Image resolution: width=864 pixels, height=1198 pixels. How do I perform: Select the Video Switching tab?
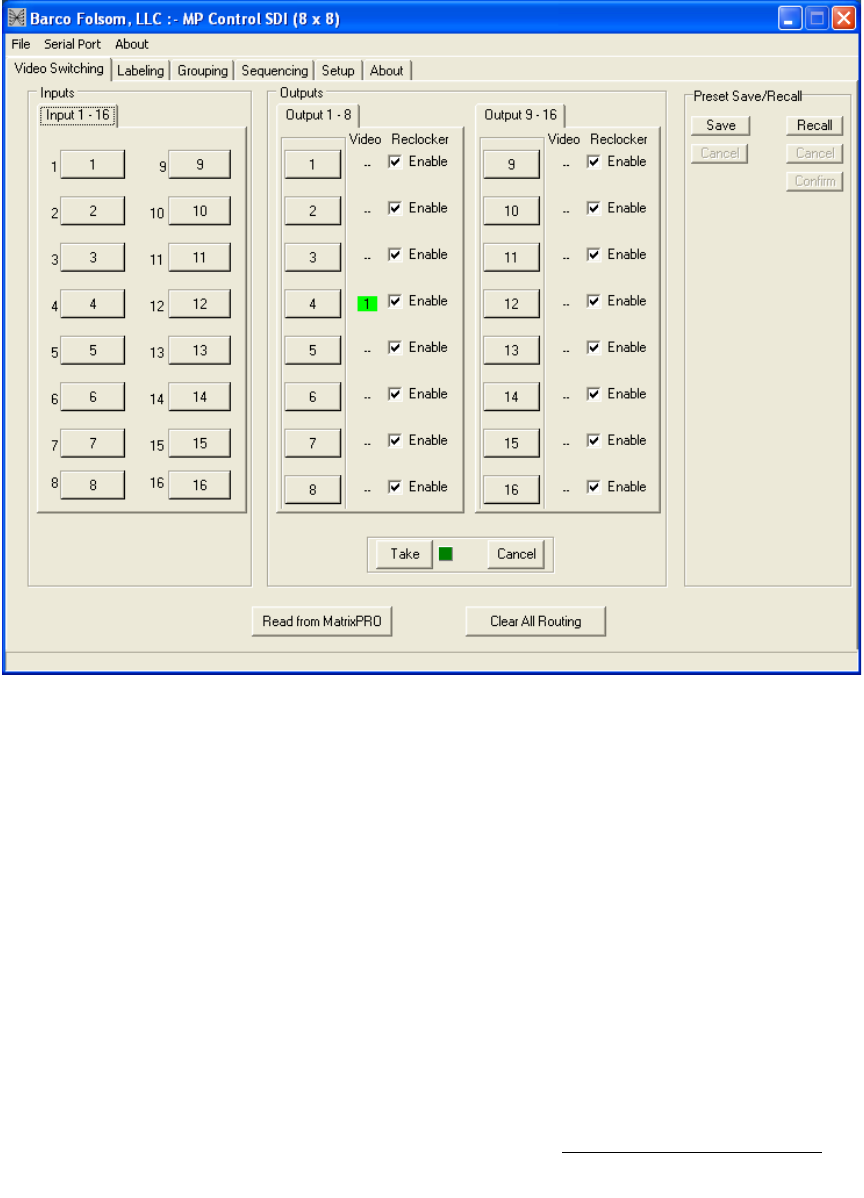(59, 69)
